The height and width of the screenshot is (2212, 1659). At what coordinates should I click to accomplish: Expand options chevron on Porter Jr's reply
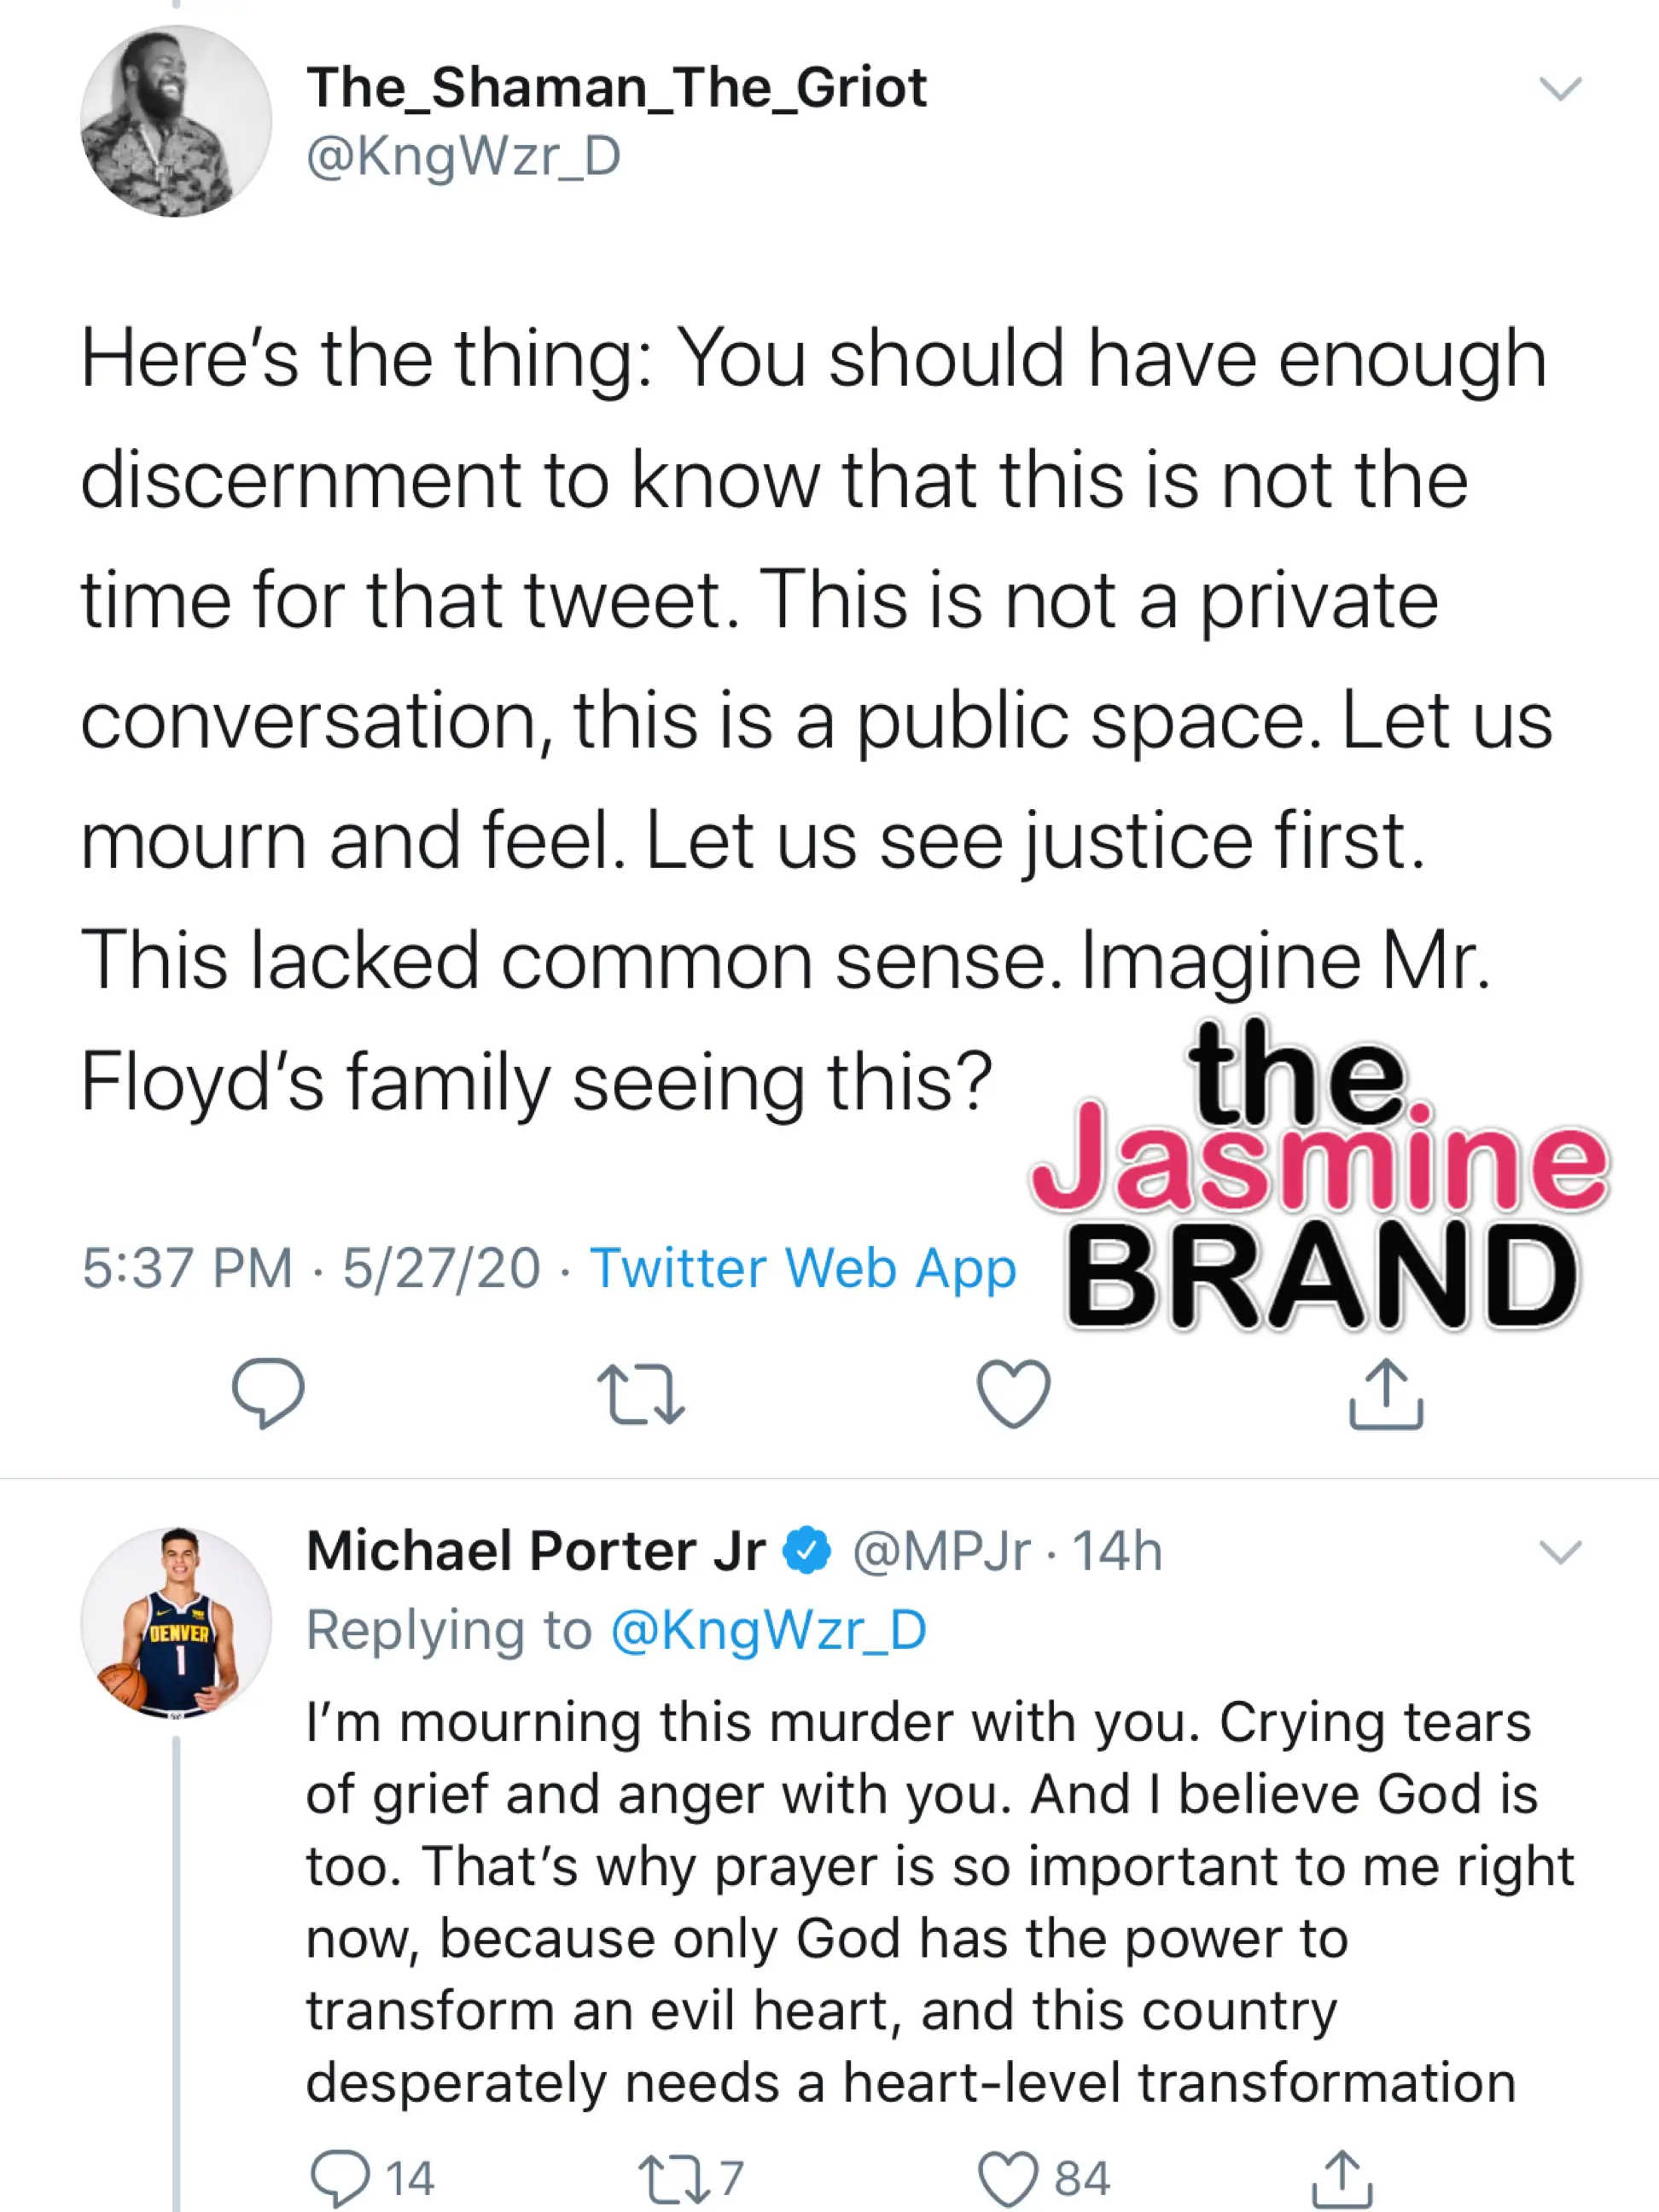click(1560, 1552)
